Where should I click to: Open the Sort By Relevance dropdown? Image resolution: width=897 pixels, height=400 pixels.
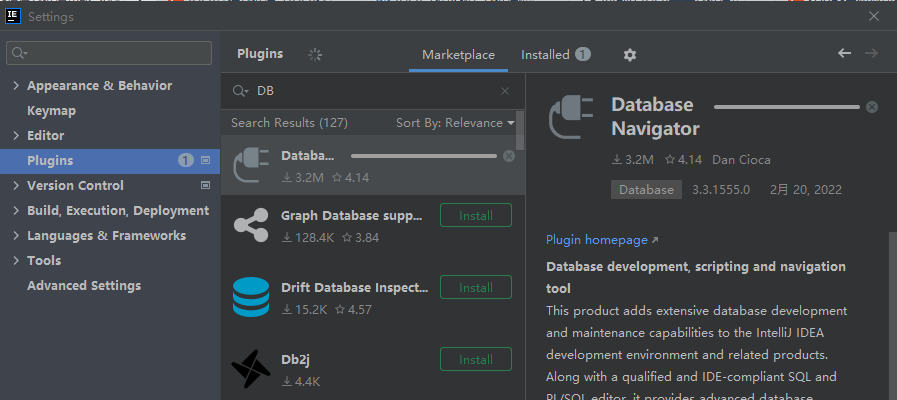click(455, 123)
